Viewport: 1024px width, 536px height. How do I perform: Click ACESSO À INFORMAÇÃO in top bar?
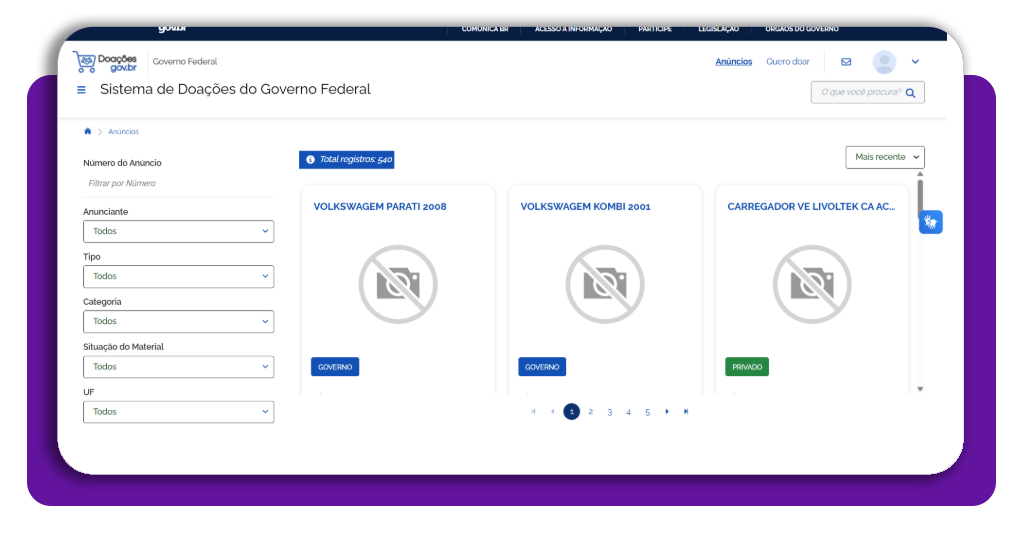coord(573,29)
